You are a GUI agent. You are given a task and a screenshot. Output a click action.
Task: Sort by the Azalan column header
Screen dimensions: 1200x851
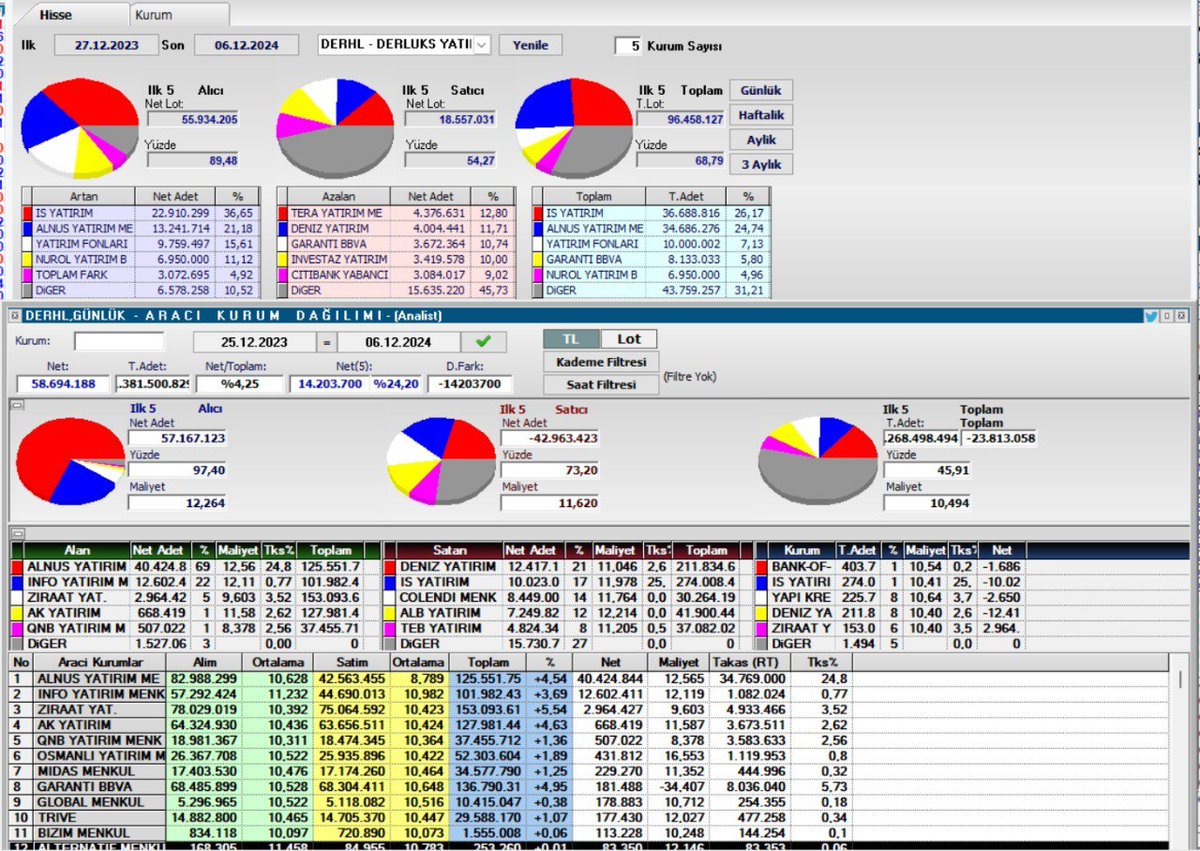click(339, 196)
